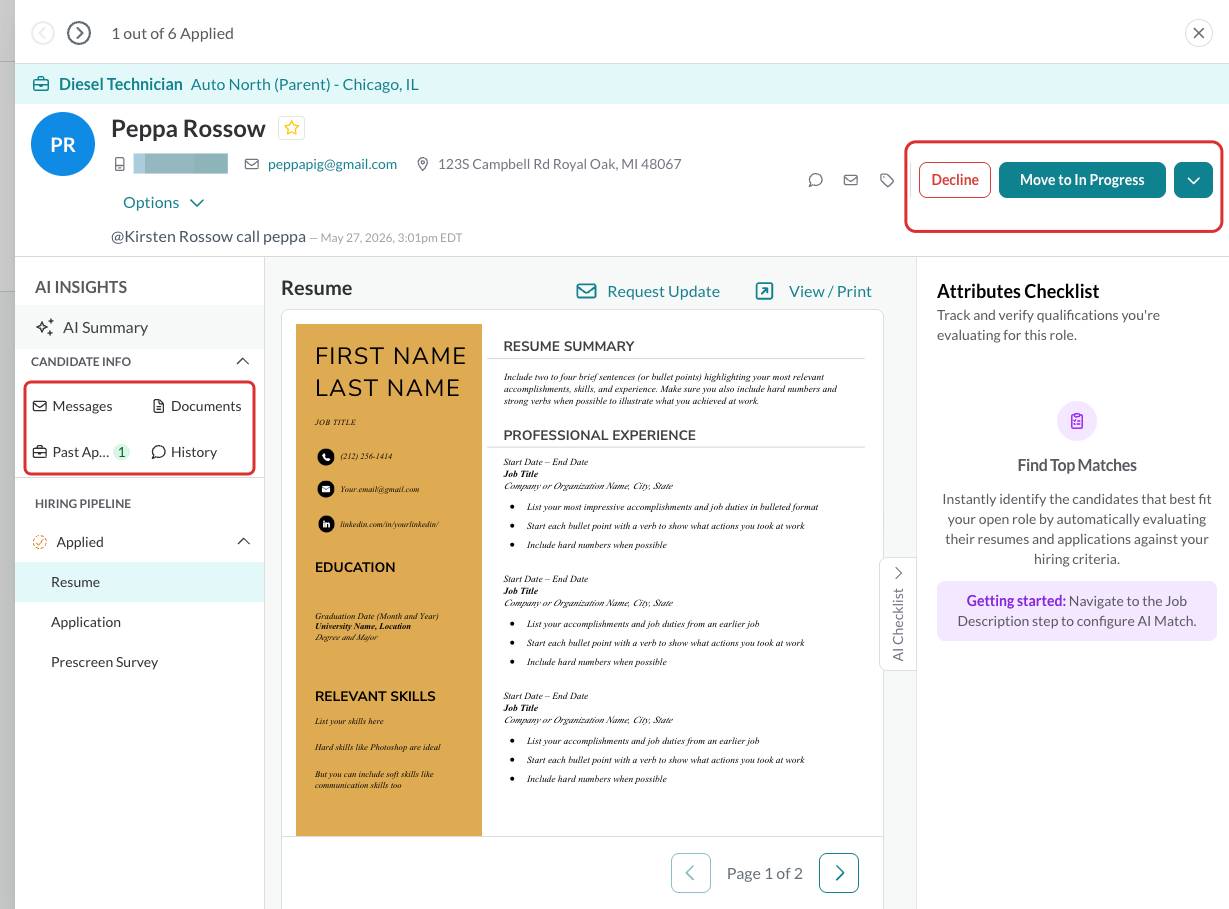This screenshot has height=909, width=1229.
Task: Expand the AI Checklist side tab
Action: click(x=898, y=613)
